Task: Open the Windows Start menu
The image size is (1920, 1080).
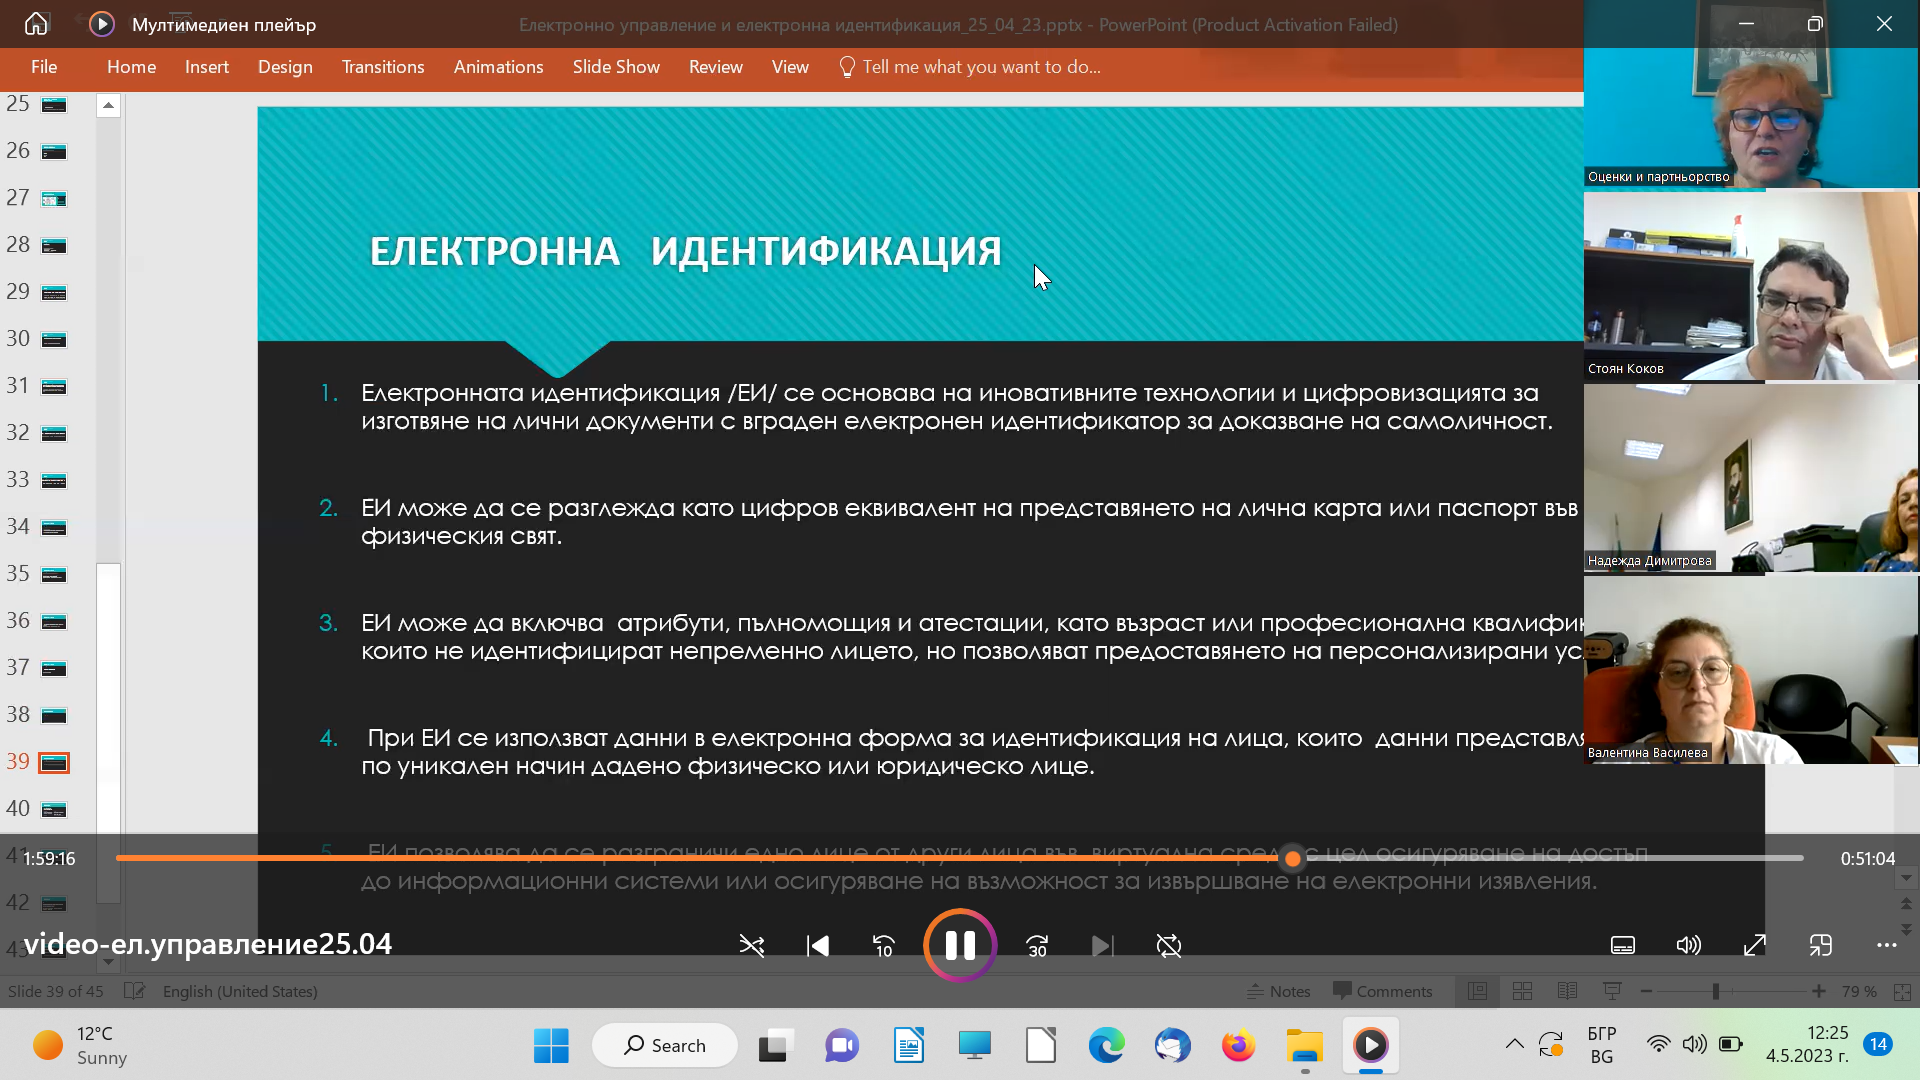Action: click(x=551, y=1045)
